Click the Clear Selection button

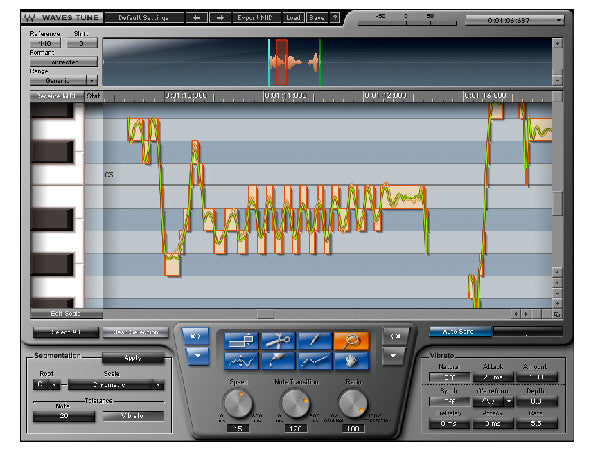(x=135, y=332)
